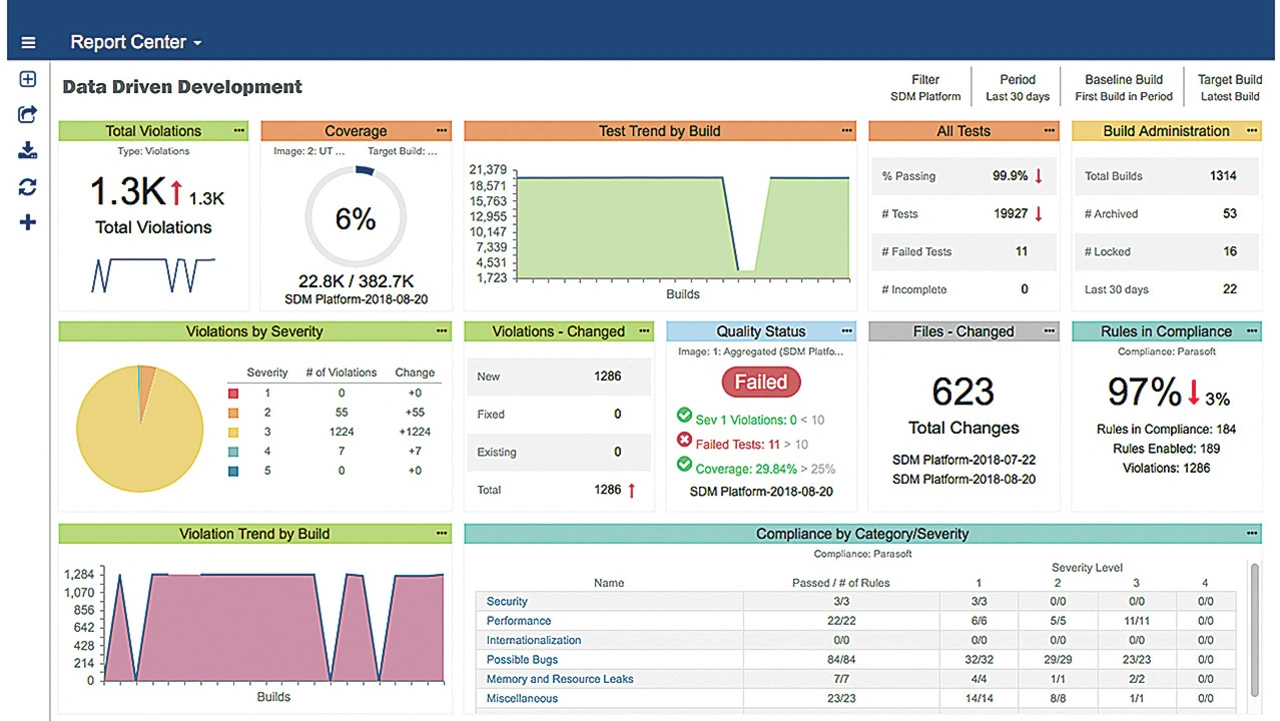Click the share dashboard icon
Viewport: 1280px width, 721px height.
(28, 115)
